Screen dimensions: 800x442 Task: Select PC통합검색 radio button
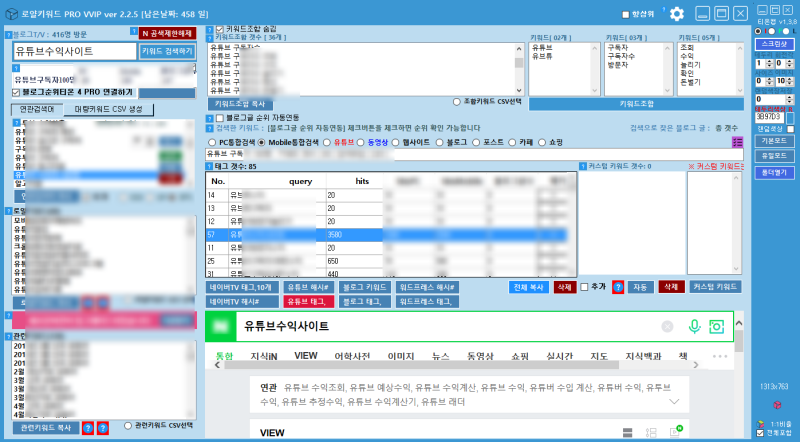pyautogui.click(x=212, y=142)
